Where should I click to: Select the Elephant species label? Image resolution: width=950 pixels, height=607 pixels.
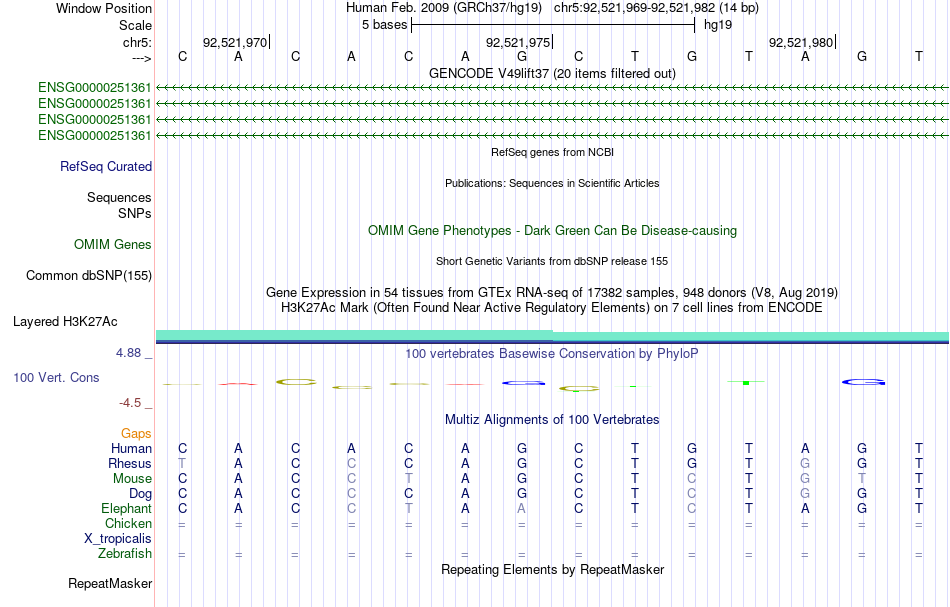127,508
